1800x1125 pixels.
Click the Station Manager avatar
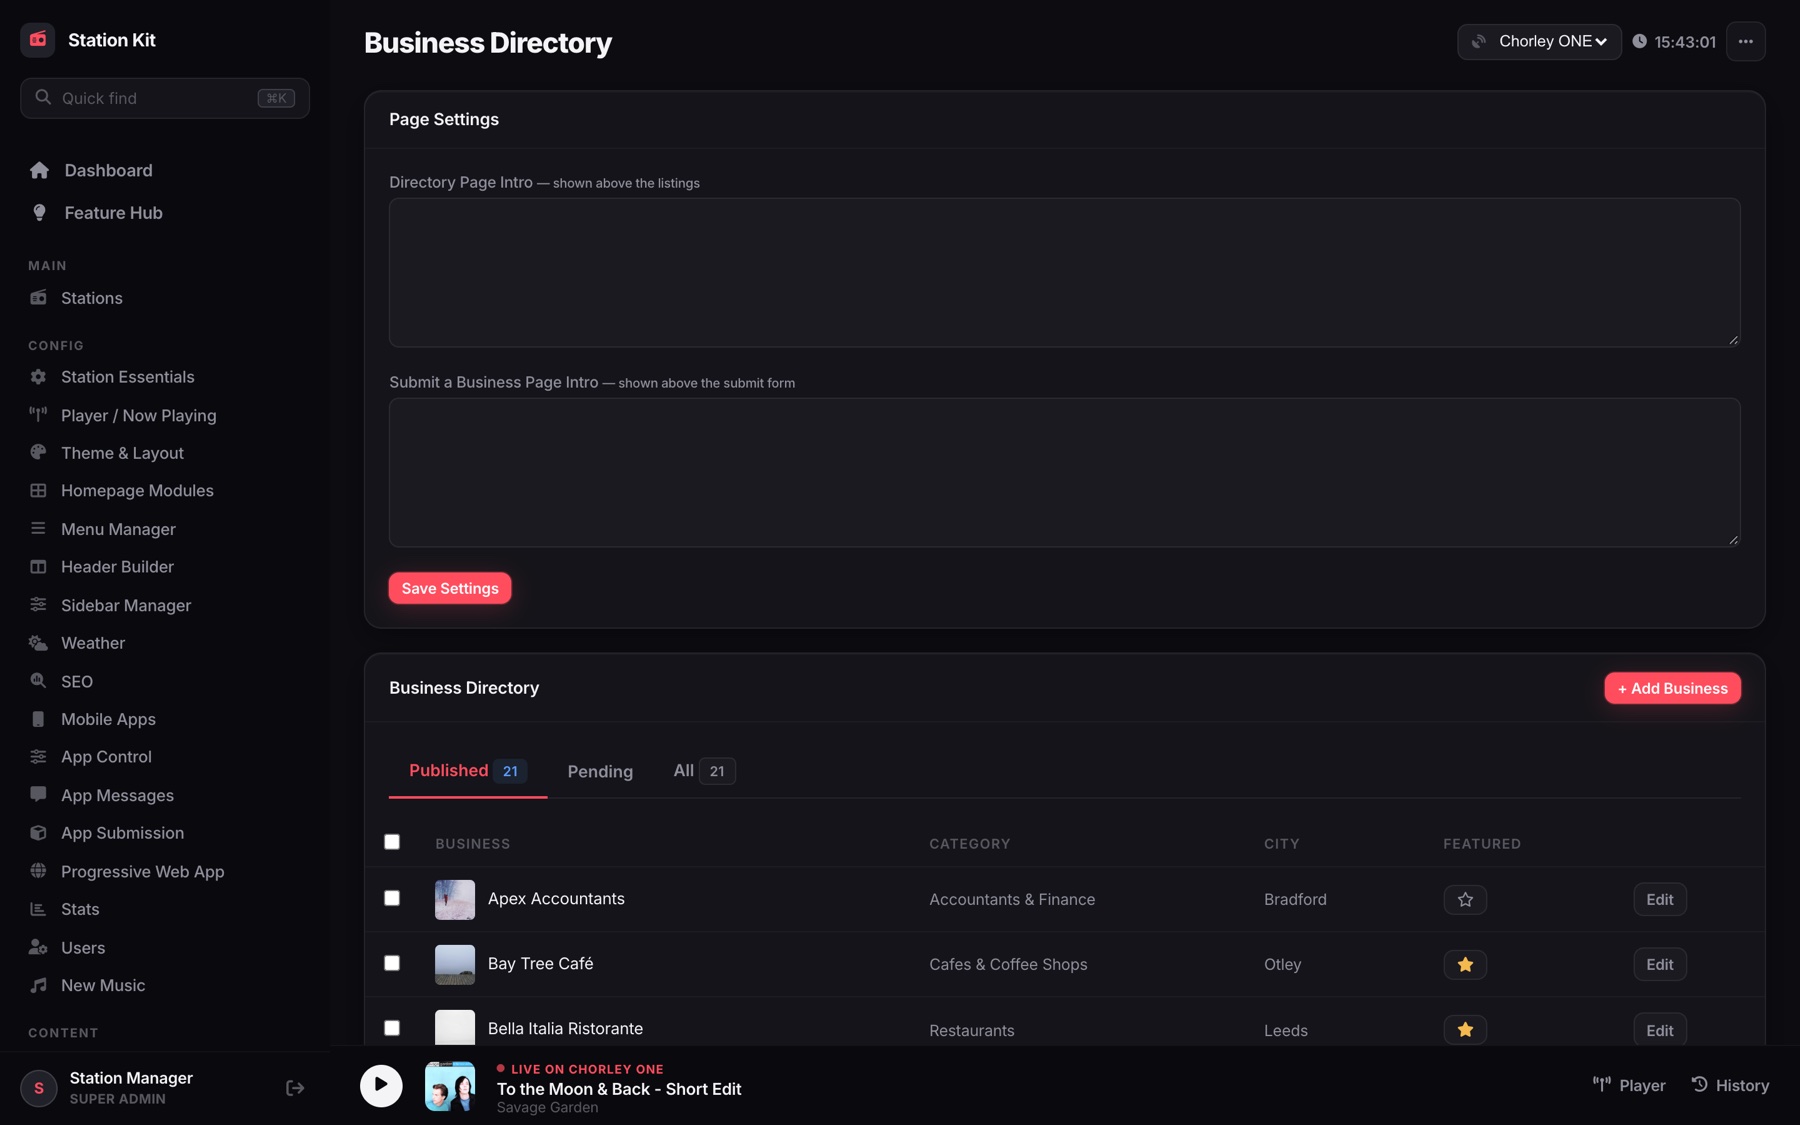point(39,1088)
